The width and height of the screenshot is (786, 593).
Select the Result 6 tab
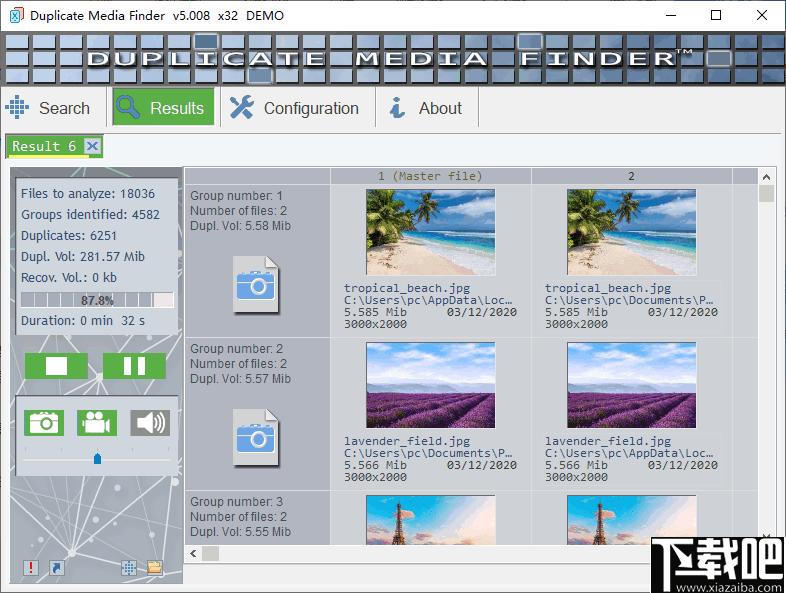(x=44, y=146)
